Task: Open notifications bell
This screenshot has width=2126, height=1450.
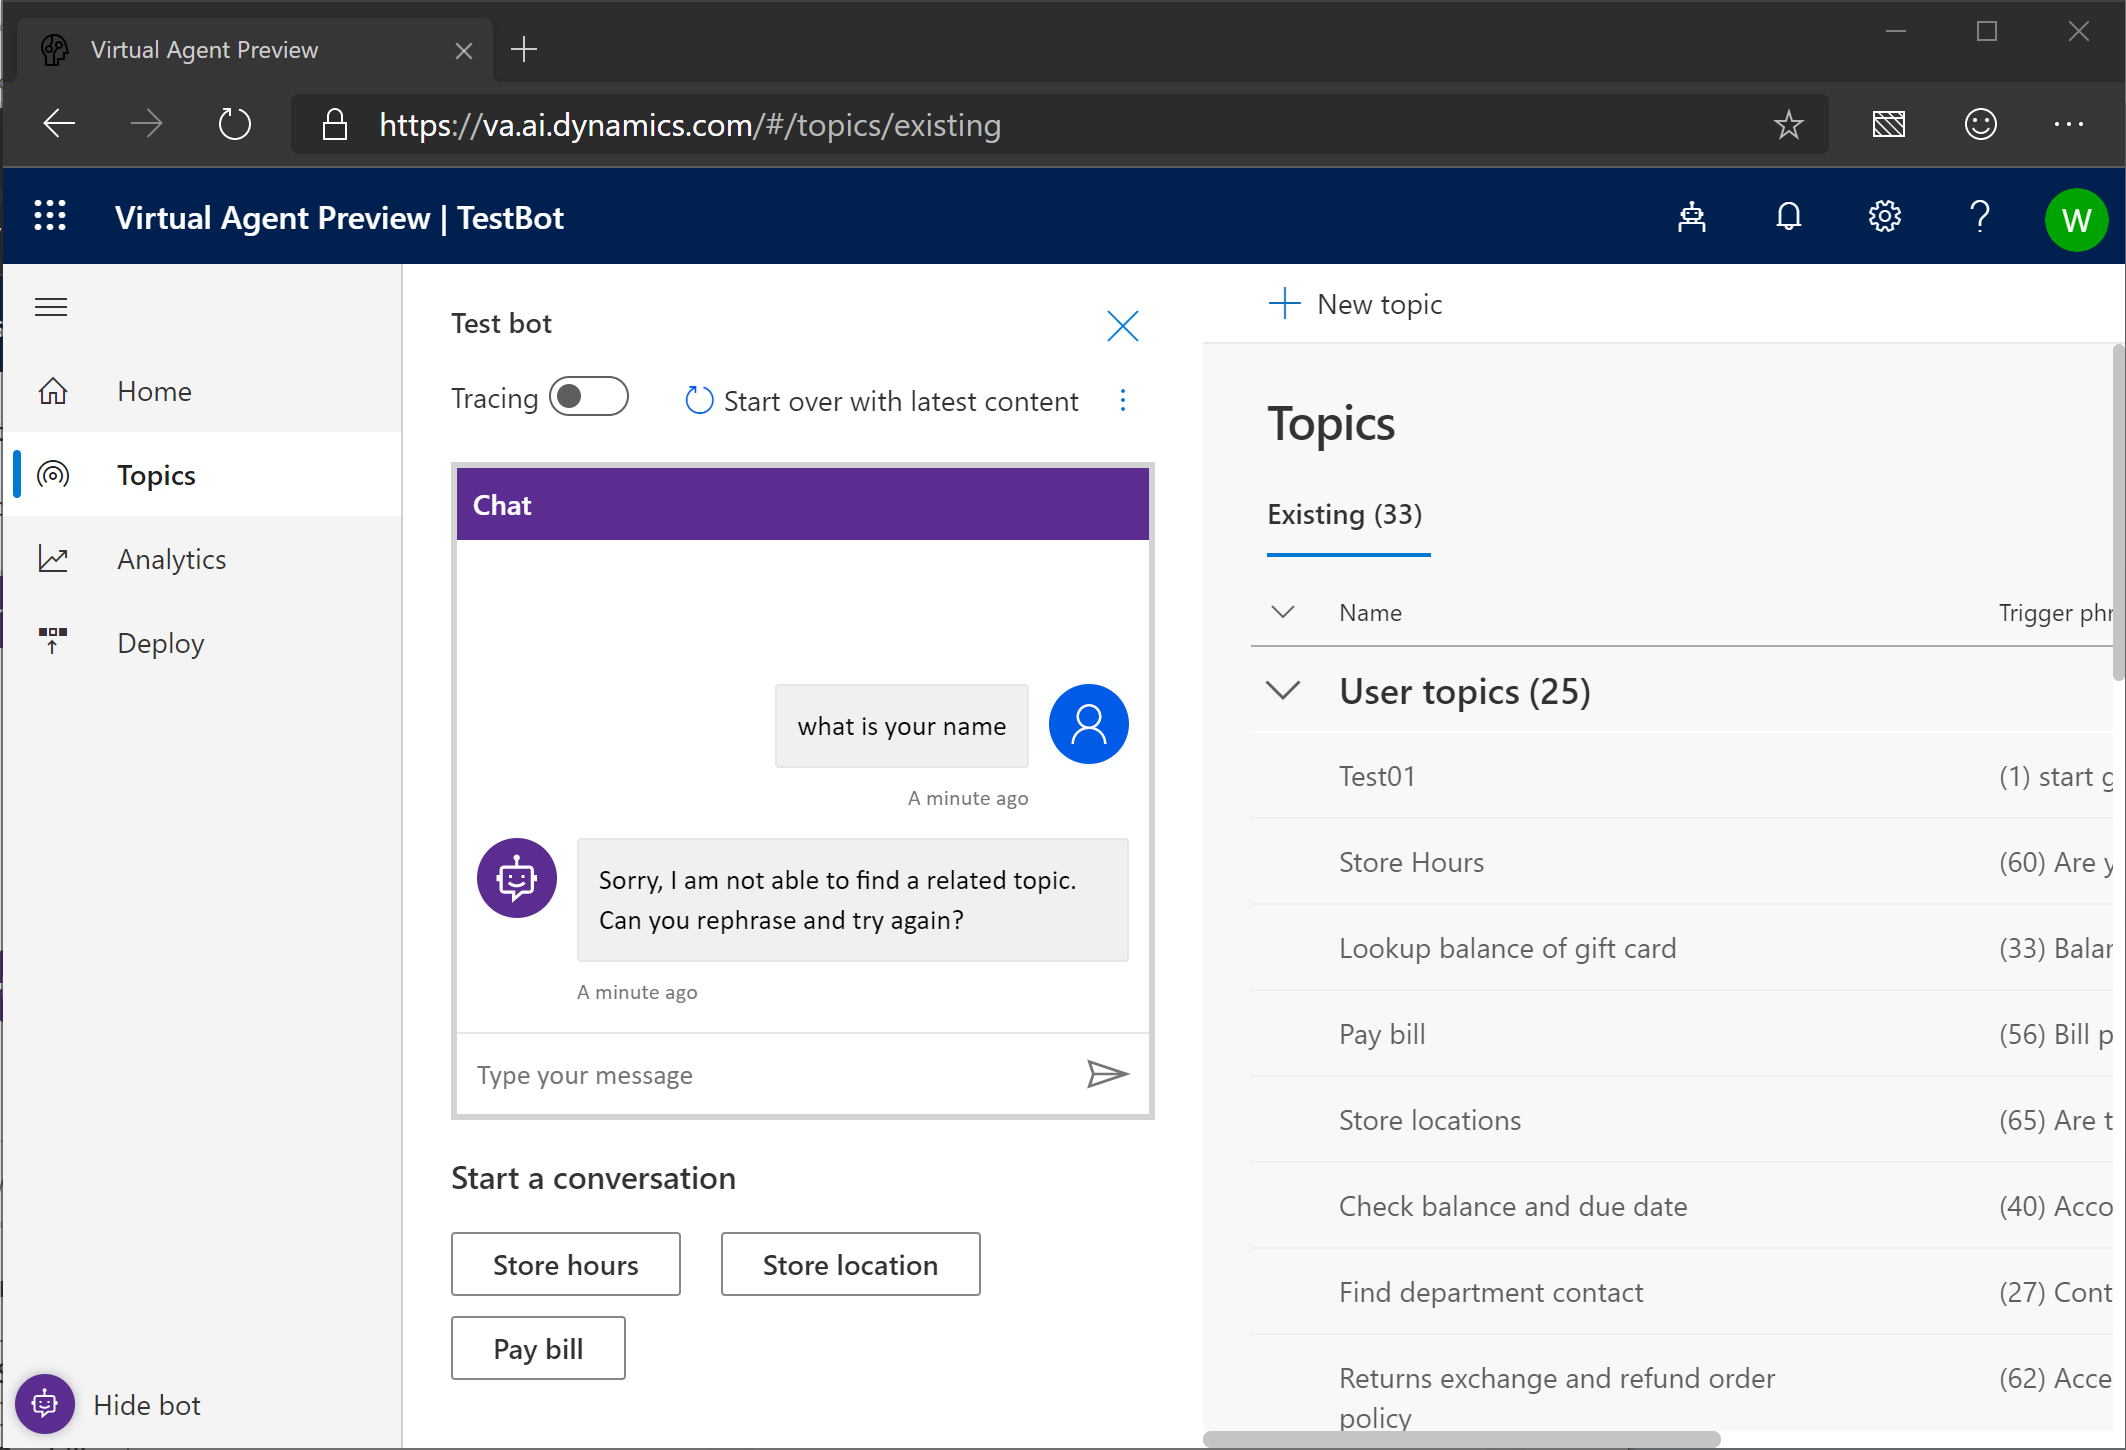Action: point(1788,217)
